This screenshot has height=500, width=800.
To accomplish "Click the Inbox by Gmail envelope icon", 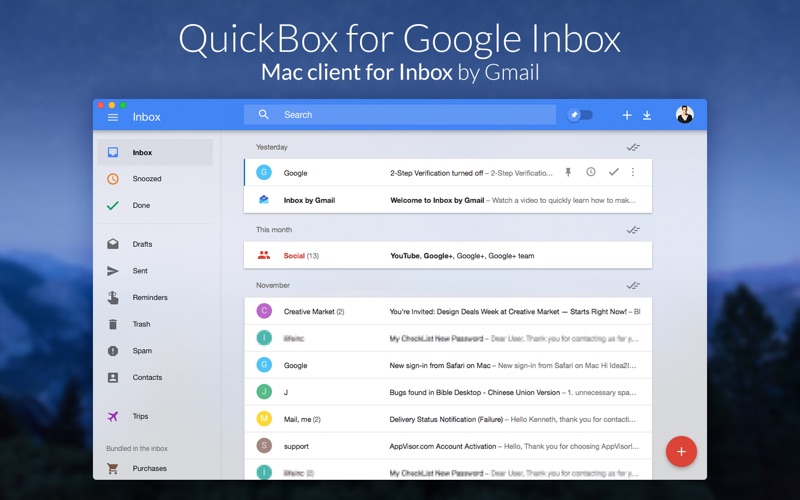I will click(264, 199).
